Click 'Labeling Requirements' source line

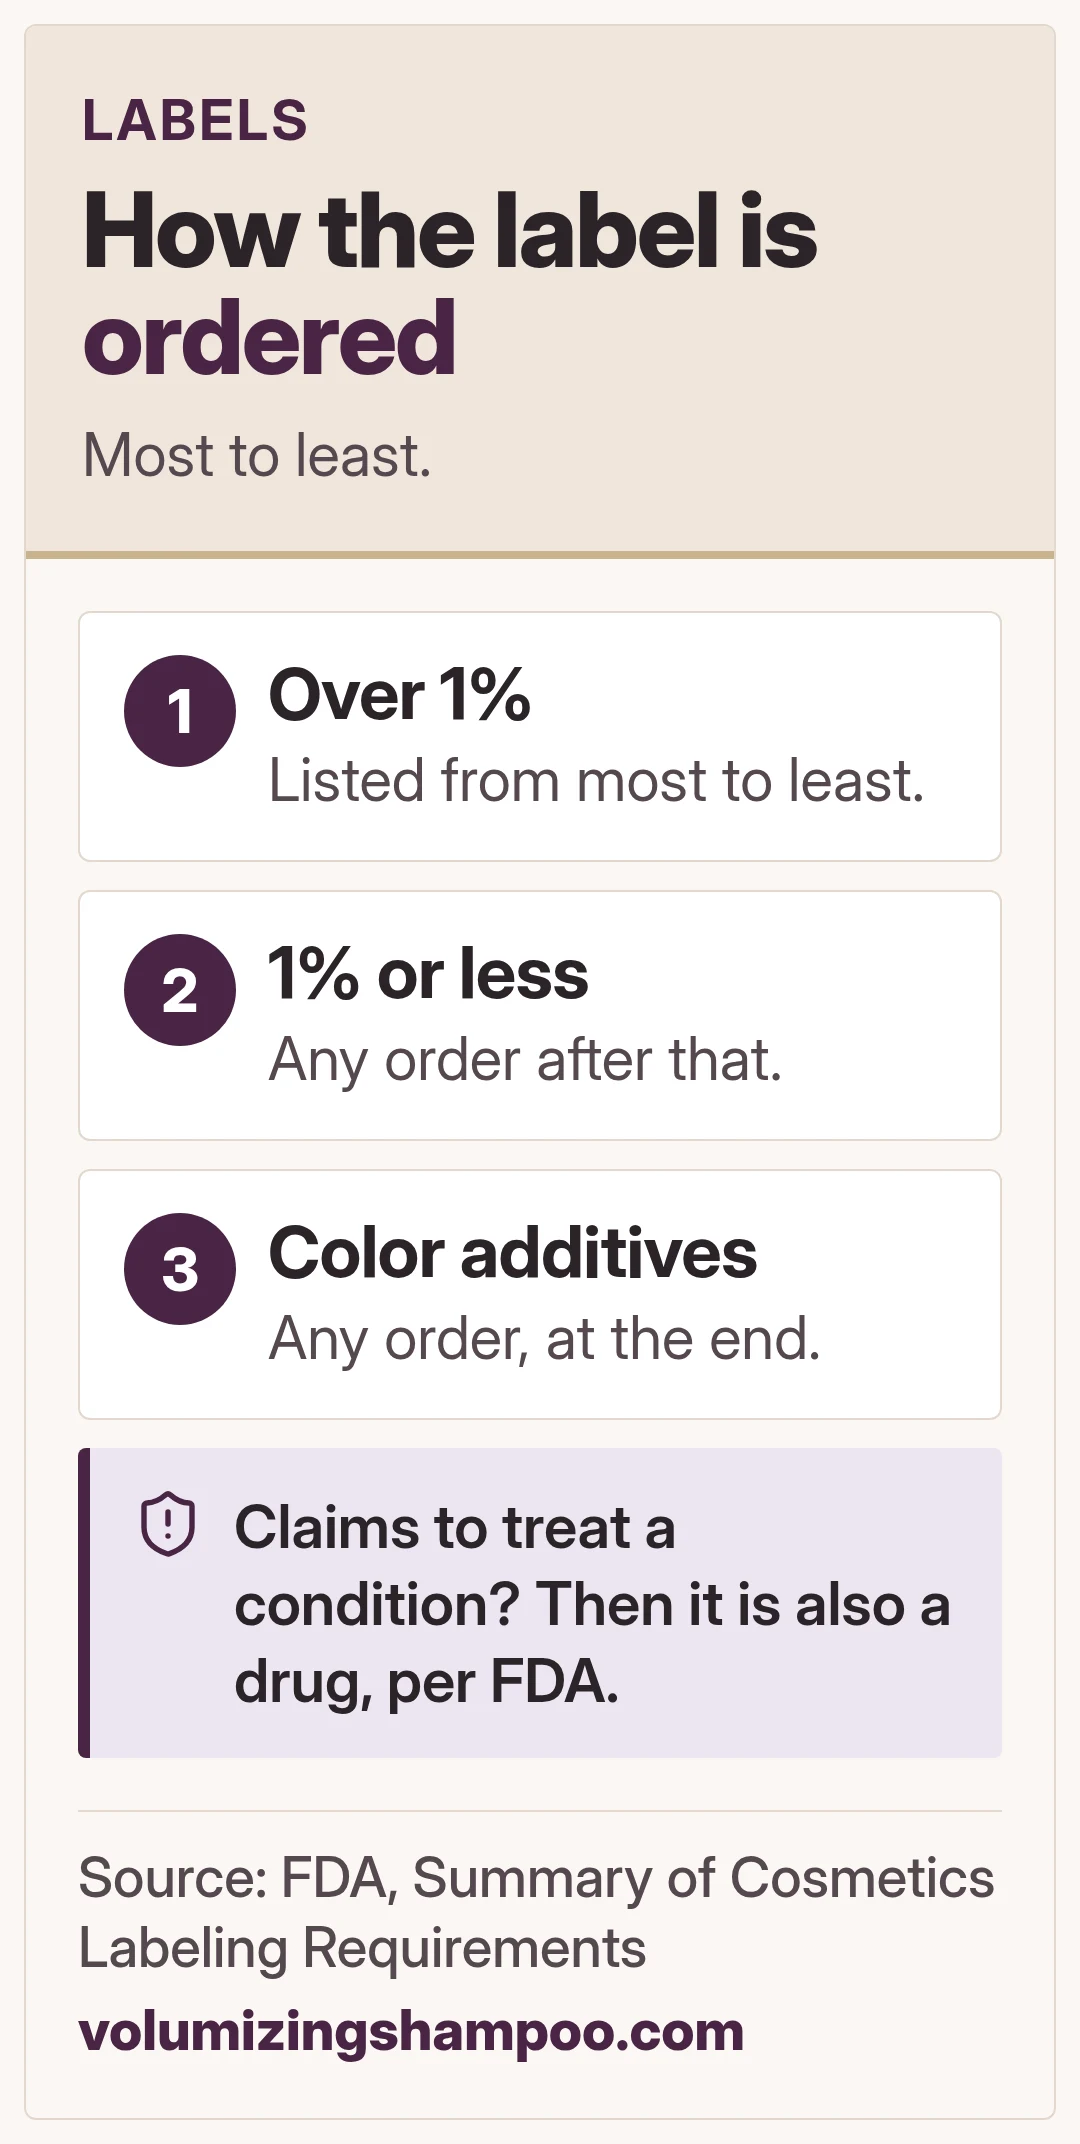click(362, 1948)
